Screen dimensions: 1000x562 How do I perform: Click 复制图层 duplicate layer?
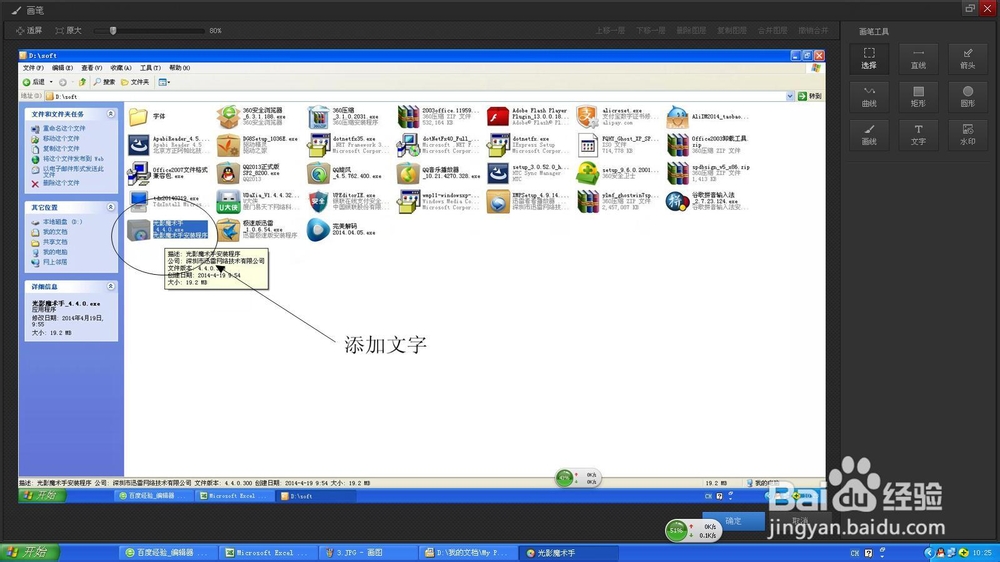[732, 30]
